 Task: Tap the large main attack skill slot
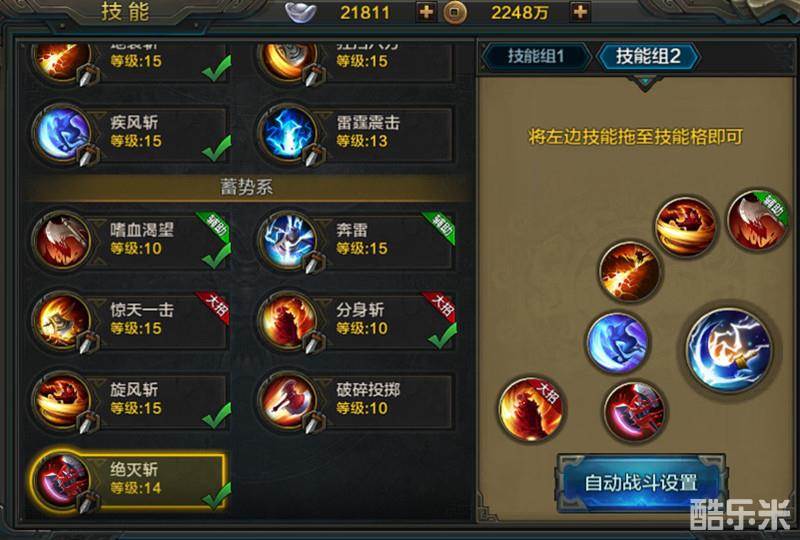729,350
